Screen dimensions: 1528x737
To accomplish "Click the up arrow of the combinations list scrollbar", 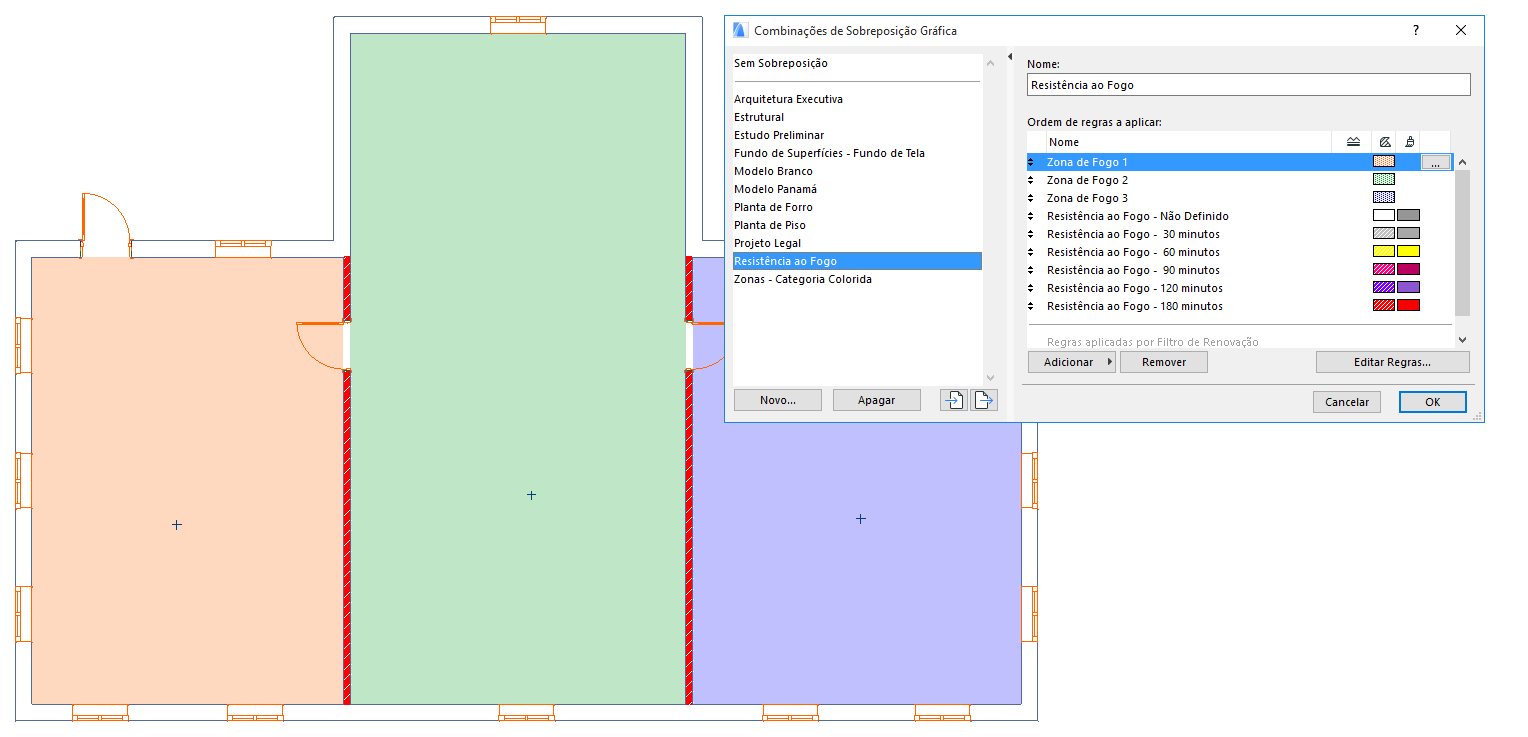I will tap(991, 63).
